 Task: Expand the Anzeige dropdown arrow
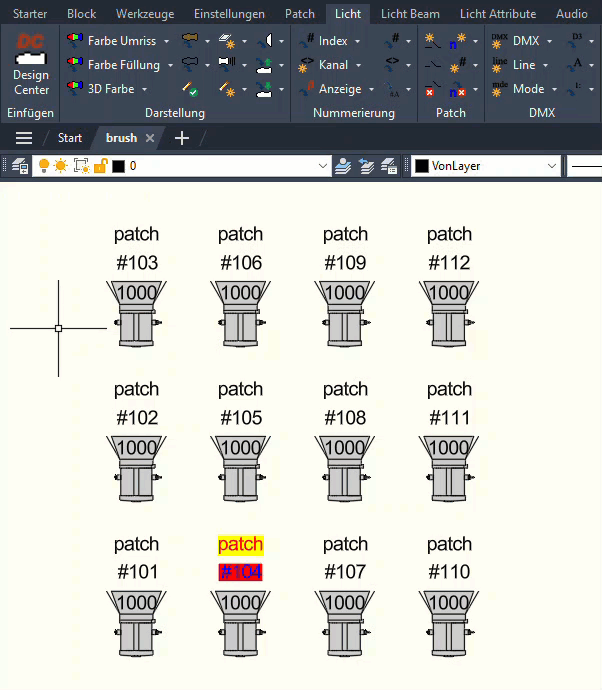371,89
